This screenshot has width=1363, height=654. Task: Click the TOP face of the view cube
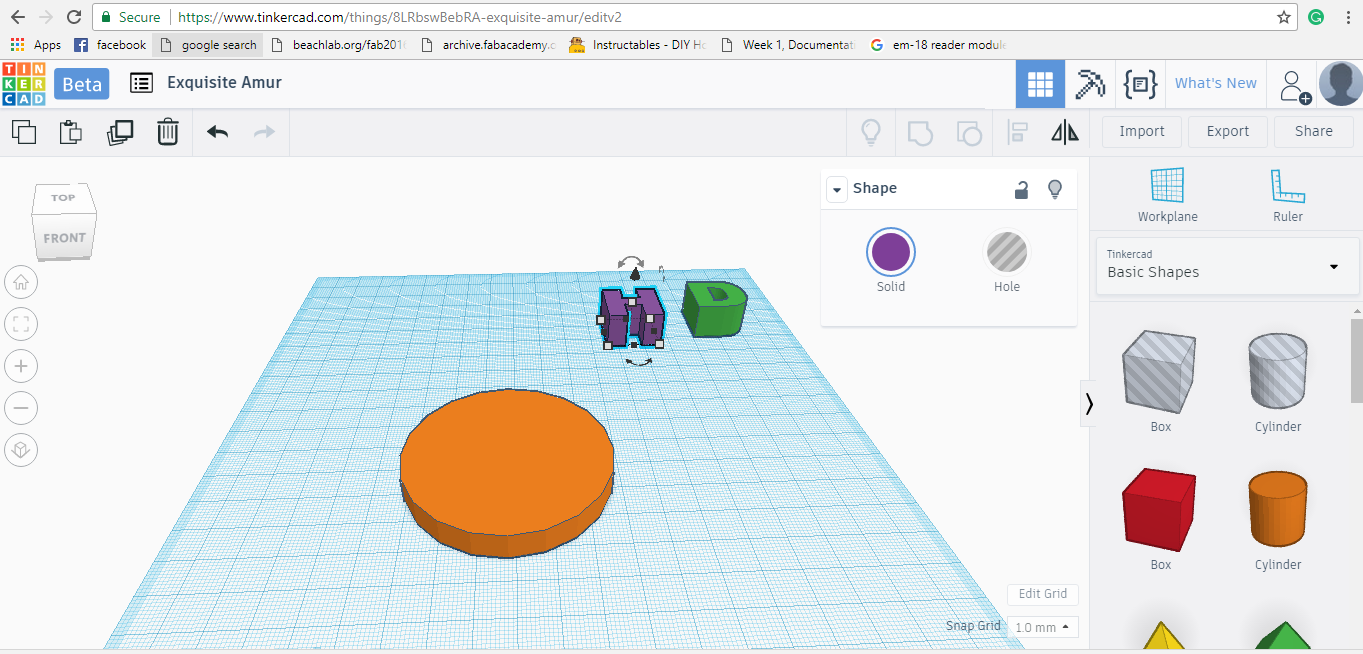tap(63, 198)
